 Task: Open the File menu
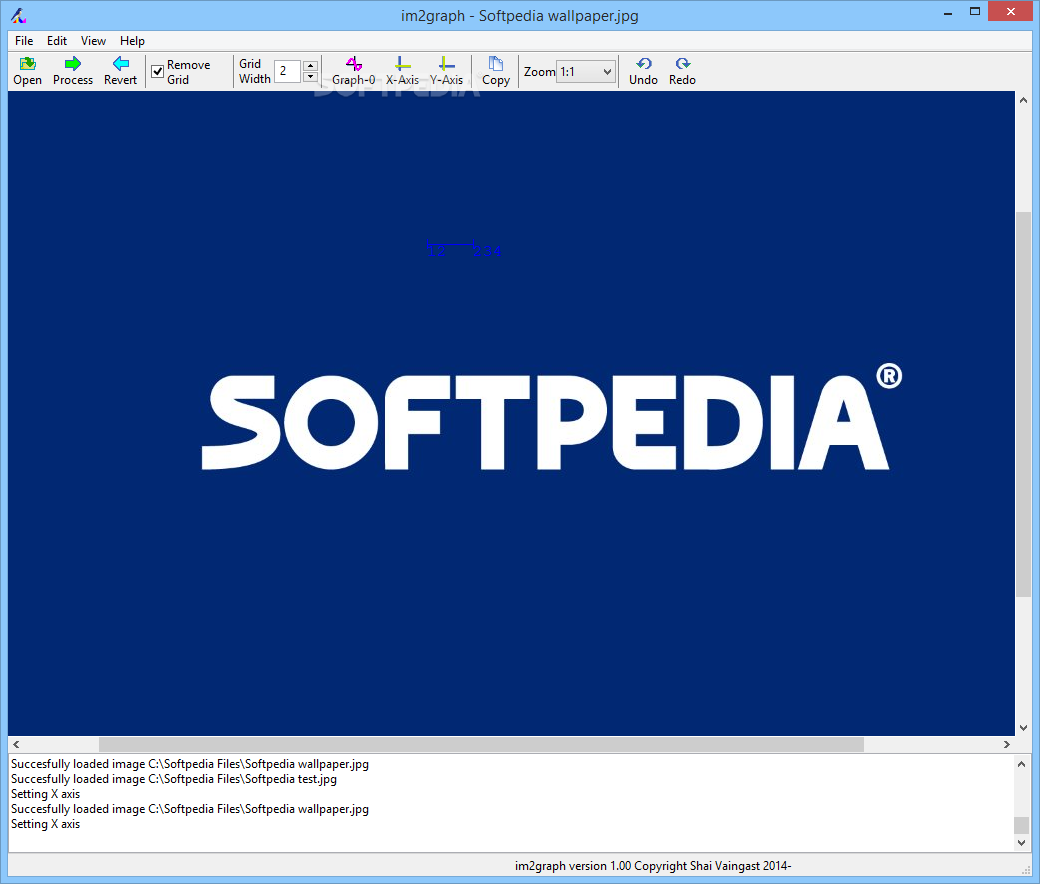(x=24, y=40)
